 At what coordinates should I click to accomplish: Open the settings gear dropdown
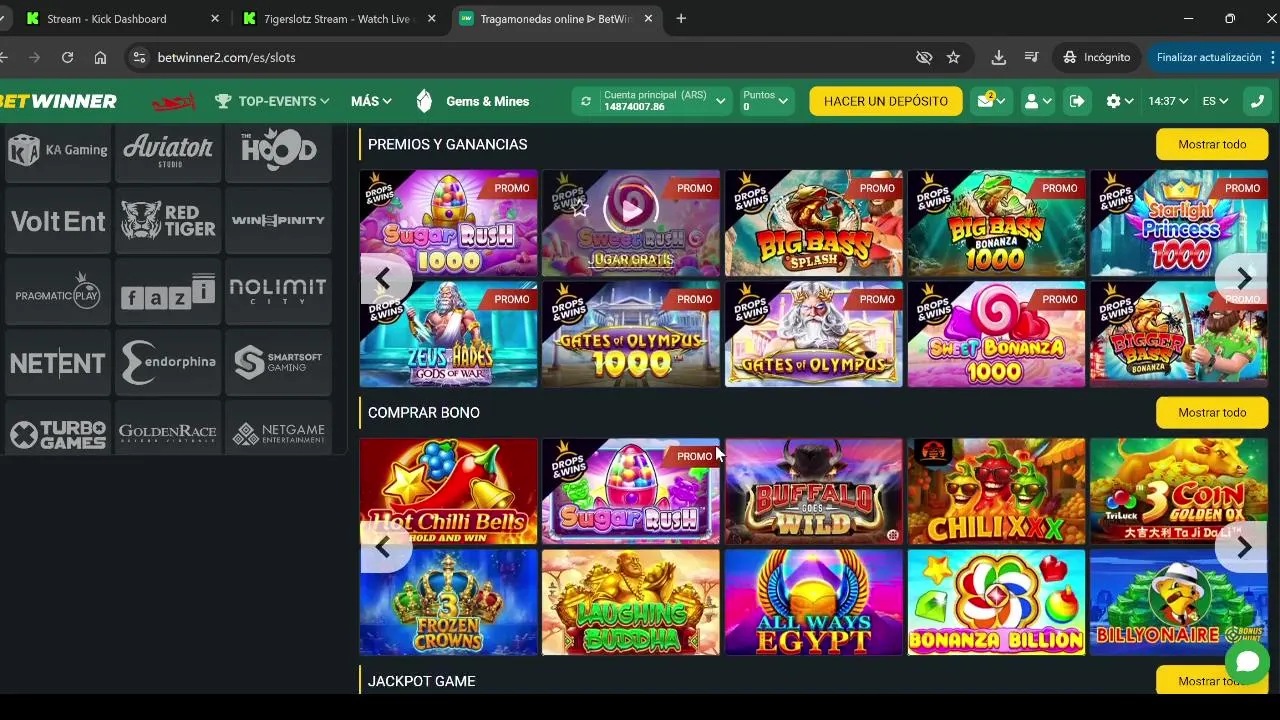point(1120,101)
